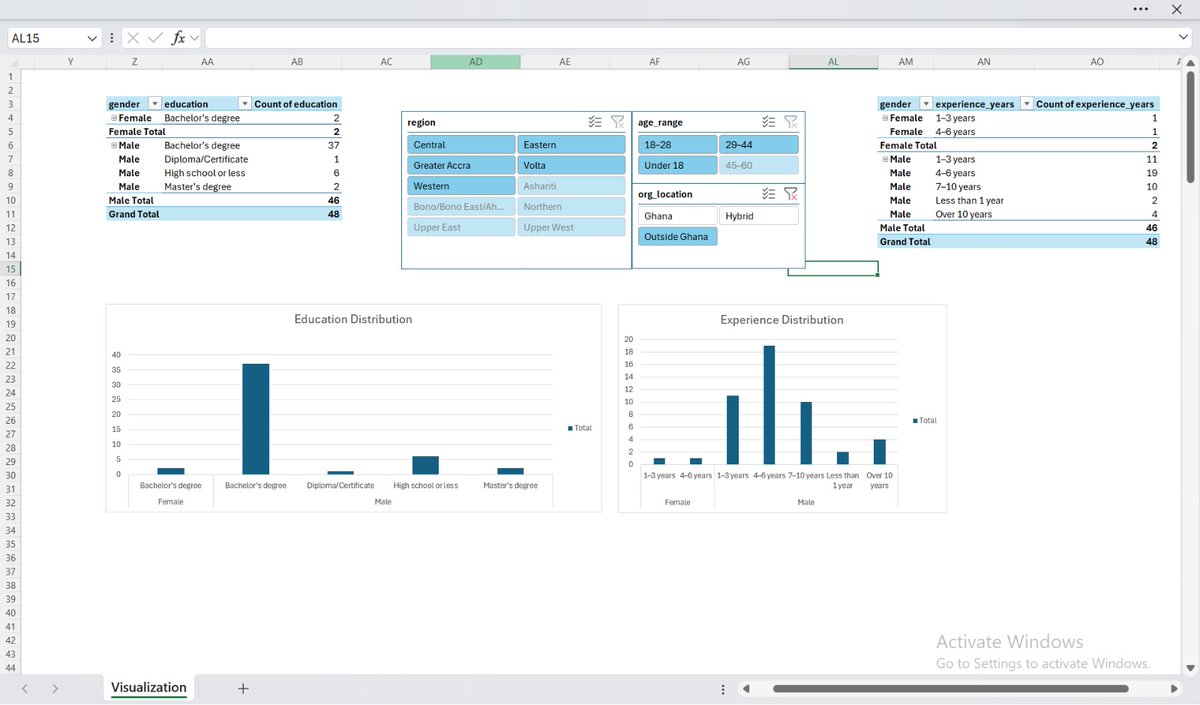Toggle Outside Ghana location item

coord(677,237)
